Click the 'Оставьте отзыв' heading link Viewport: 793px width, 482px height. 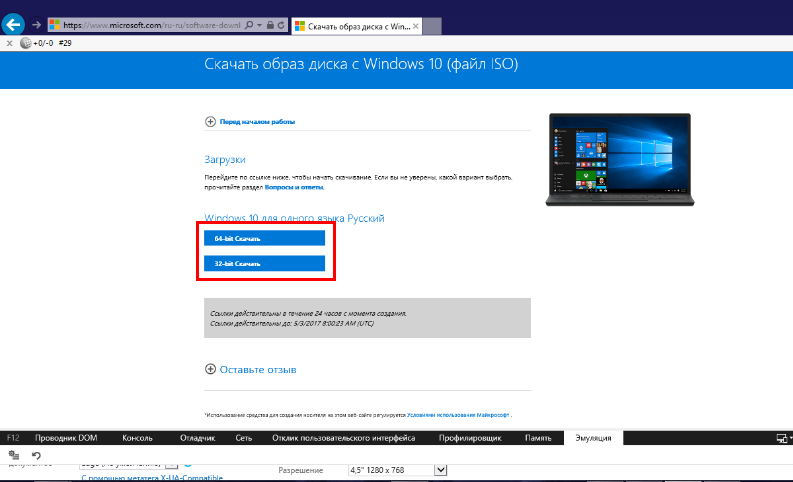click(258, 370)
